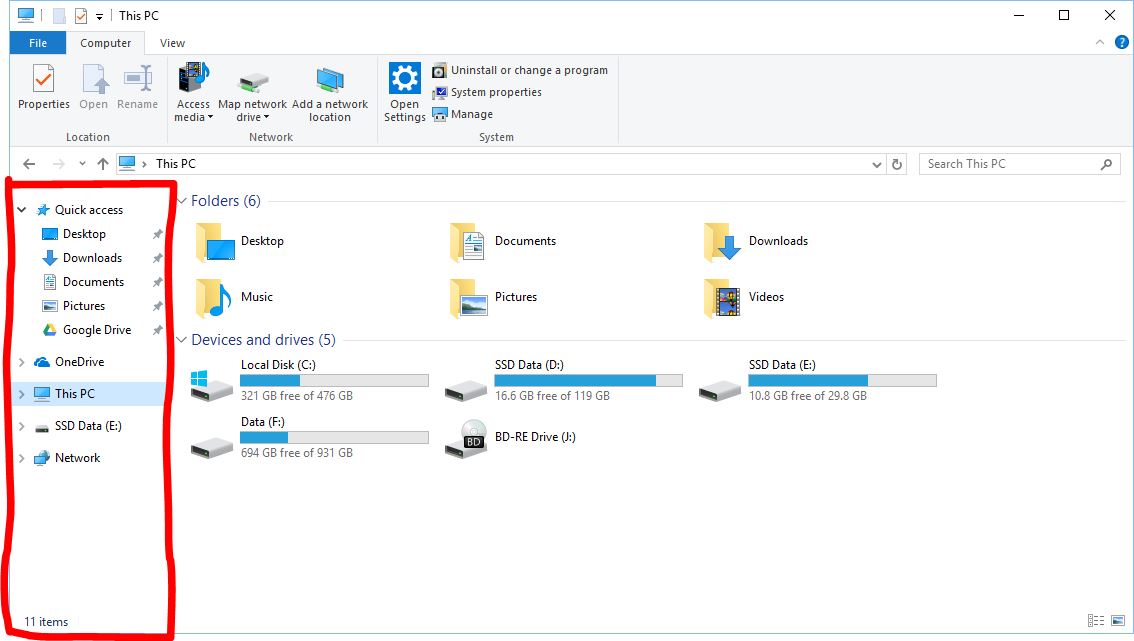Image resolution: width=1134 pixels, height=641 pixels.
Task: Collapse the Quick access section
Action: point(20,209)
